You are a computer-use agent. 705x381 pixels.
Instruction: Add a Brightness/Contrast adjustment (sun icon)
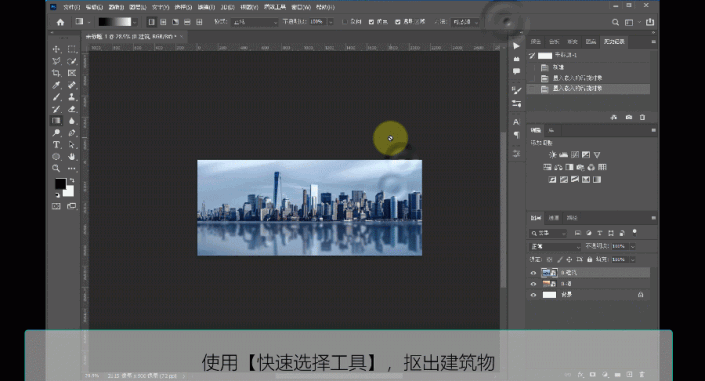[x=553, y=155]
